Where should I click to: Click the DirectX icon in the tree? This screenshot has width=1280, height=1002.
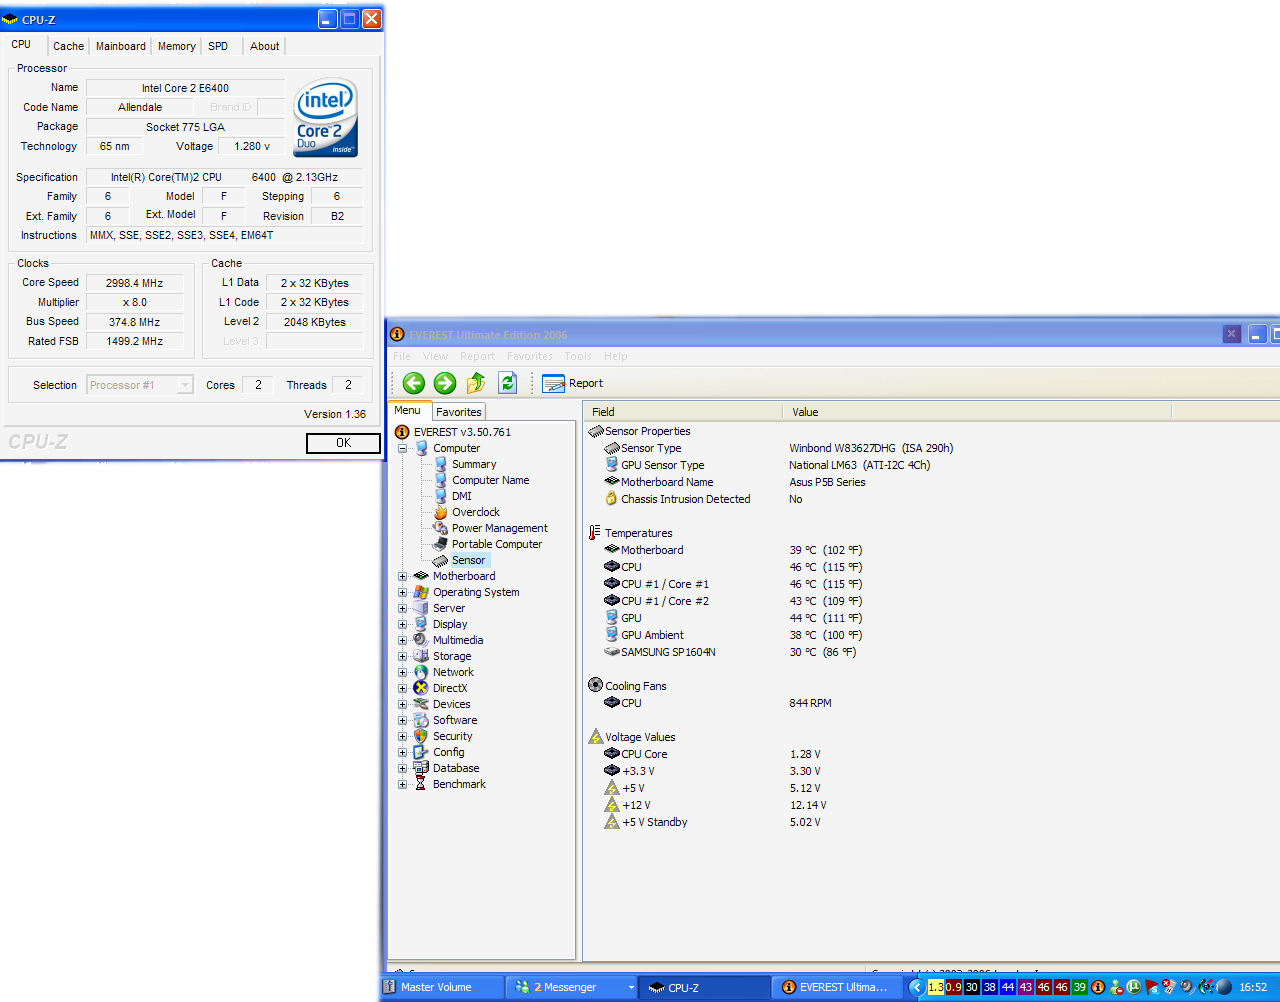pyautogui.click(x=421, y=688)
